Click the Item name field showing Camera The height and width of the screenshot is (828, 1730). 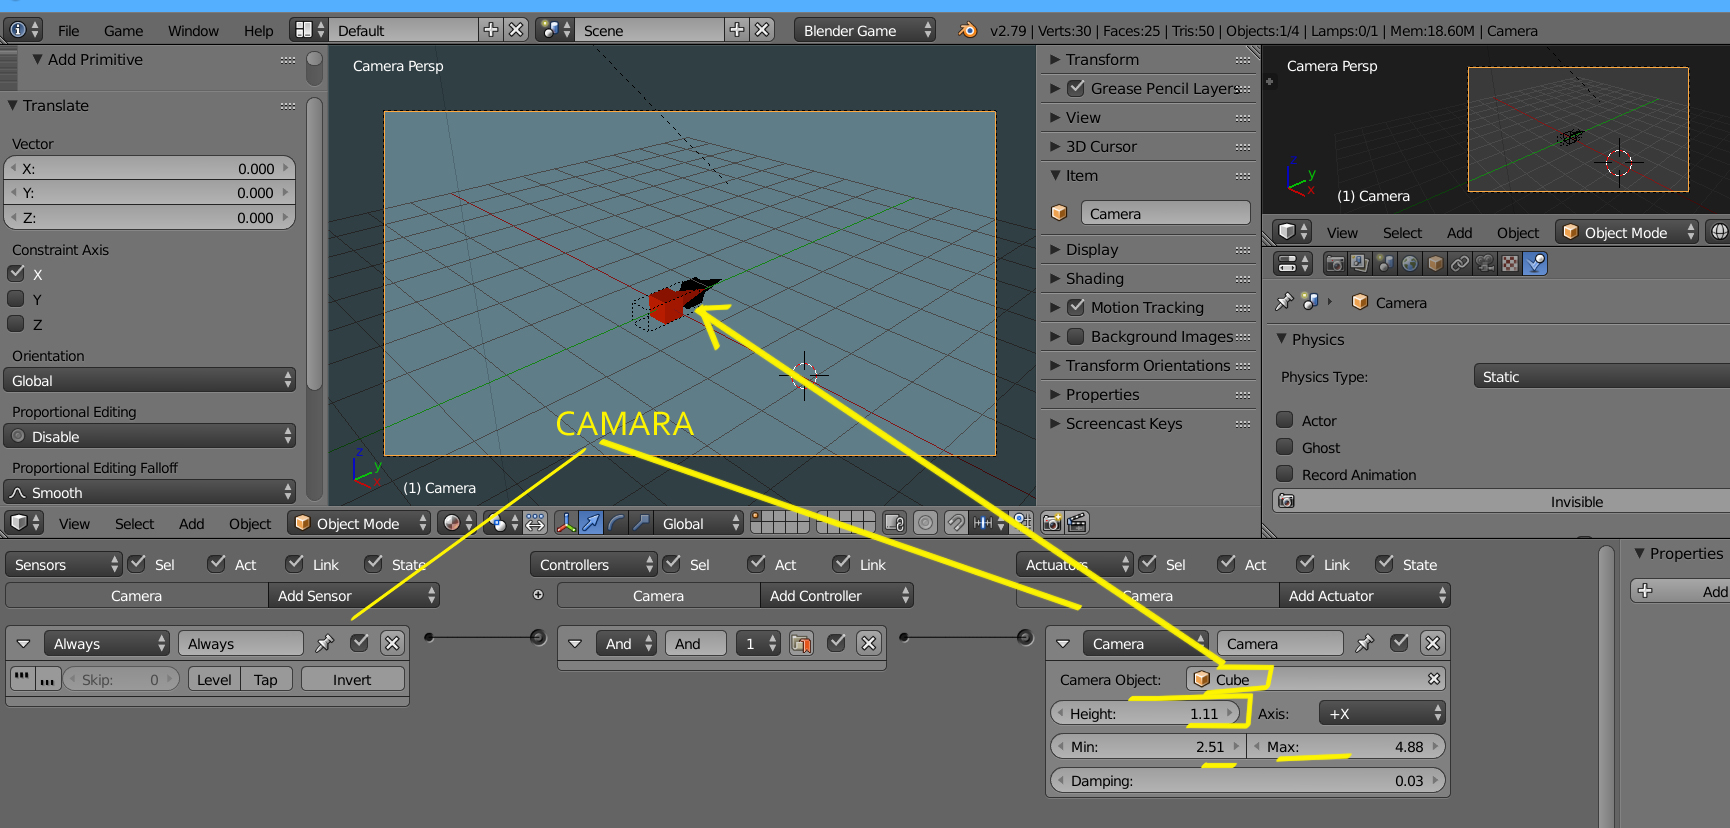coord(1165,213)
